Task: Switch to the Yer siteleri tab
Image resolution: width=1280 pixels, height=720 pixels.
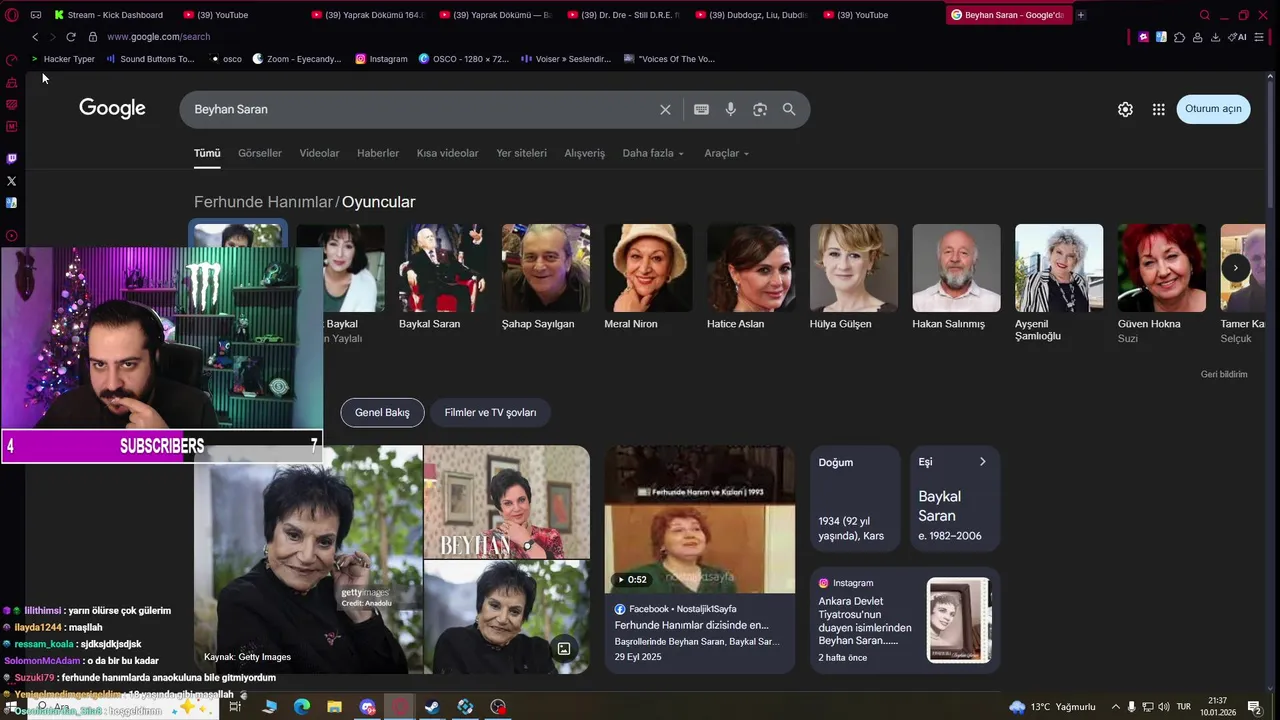Action: point(521,153)
